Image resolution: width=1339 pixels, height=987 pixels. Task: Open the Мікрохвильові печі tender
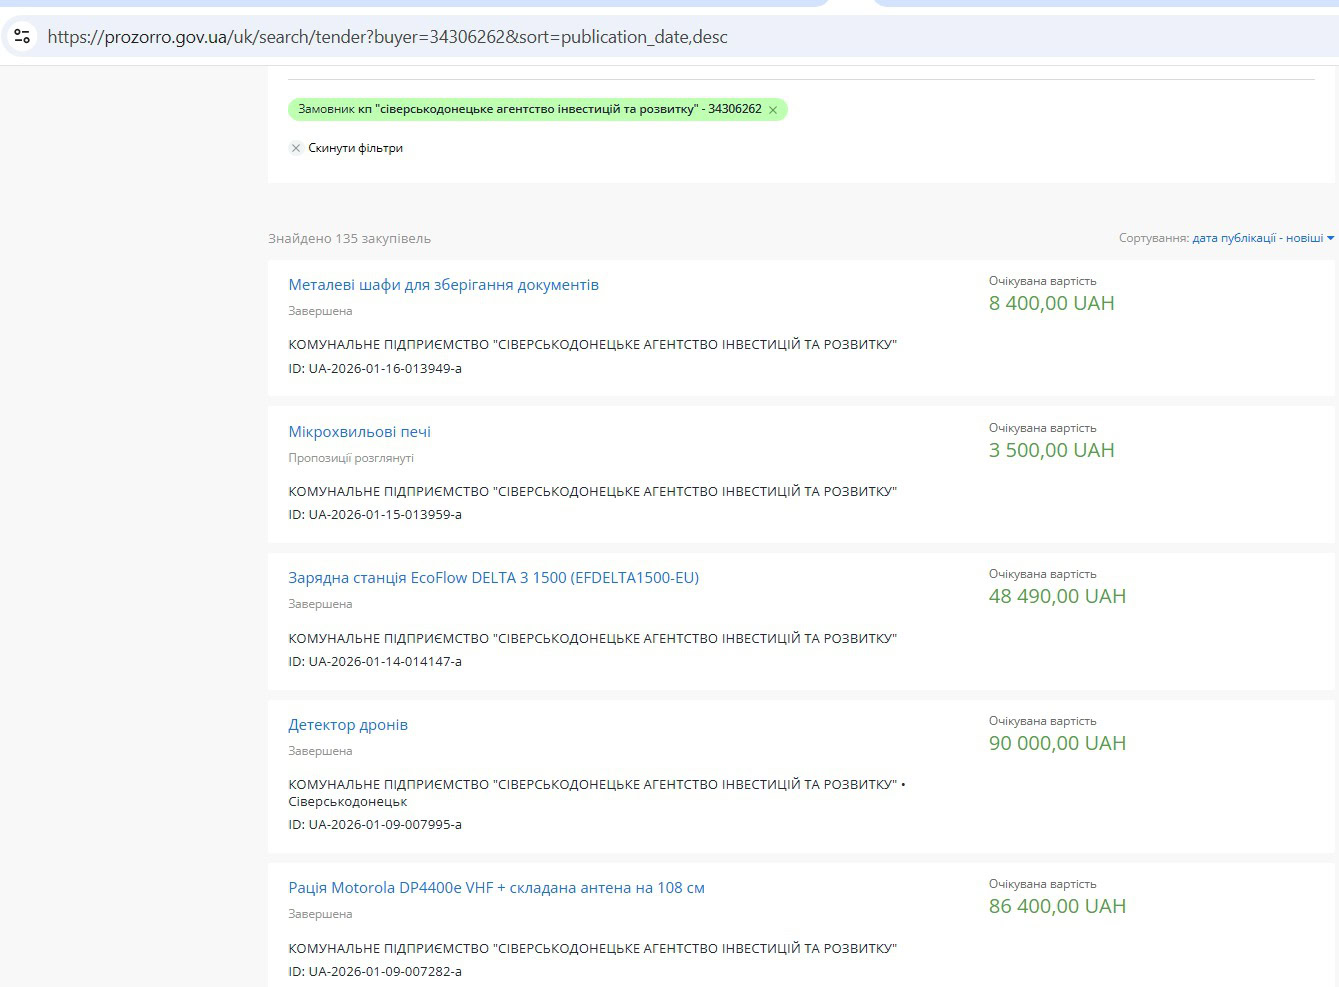[359, 432]
